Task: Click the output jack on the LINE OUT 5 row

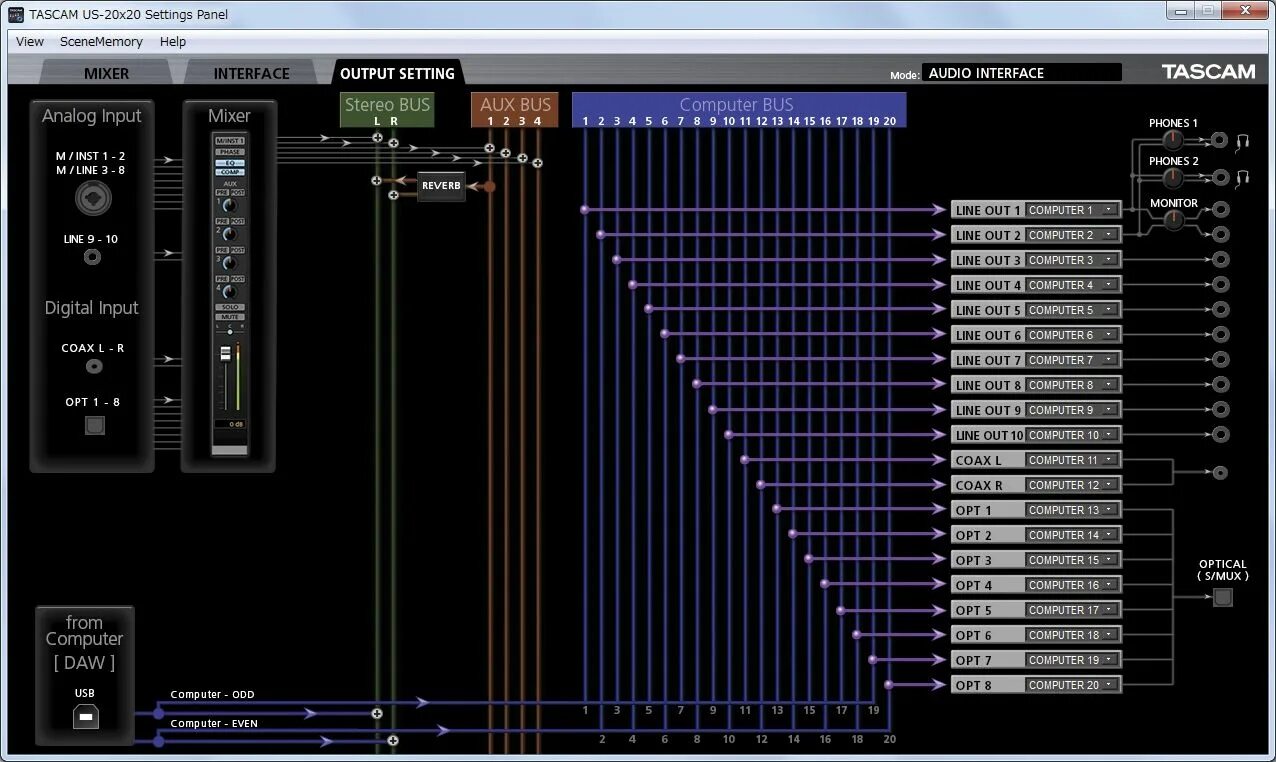Action: click(1220, 309)
